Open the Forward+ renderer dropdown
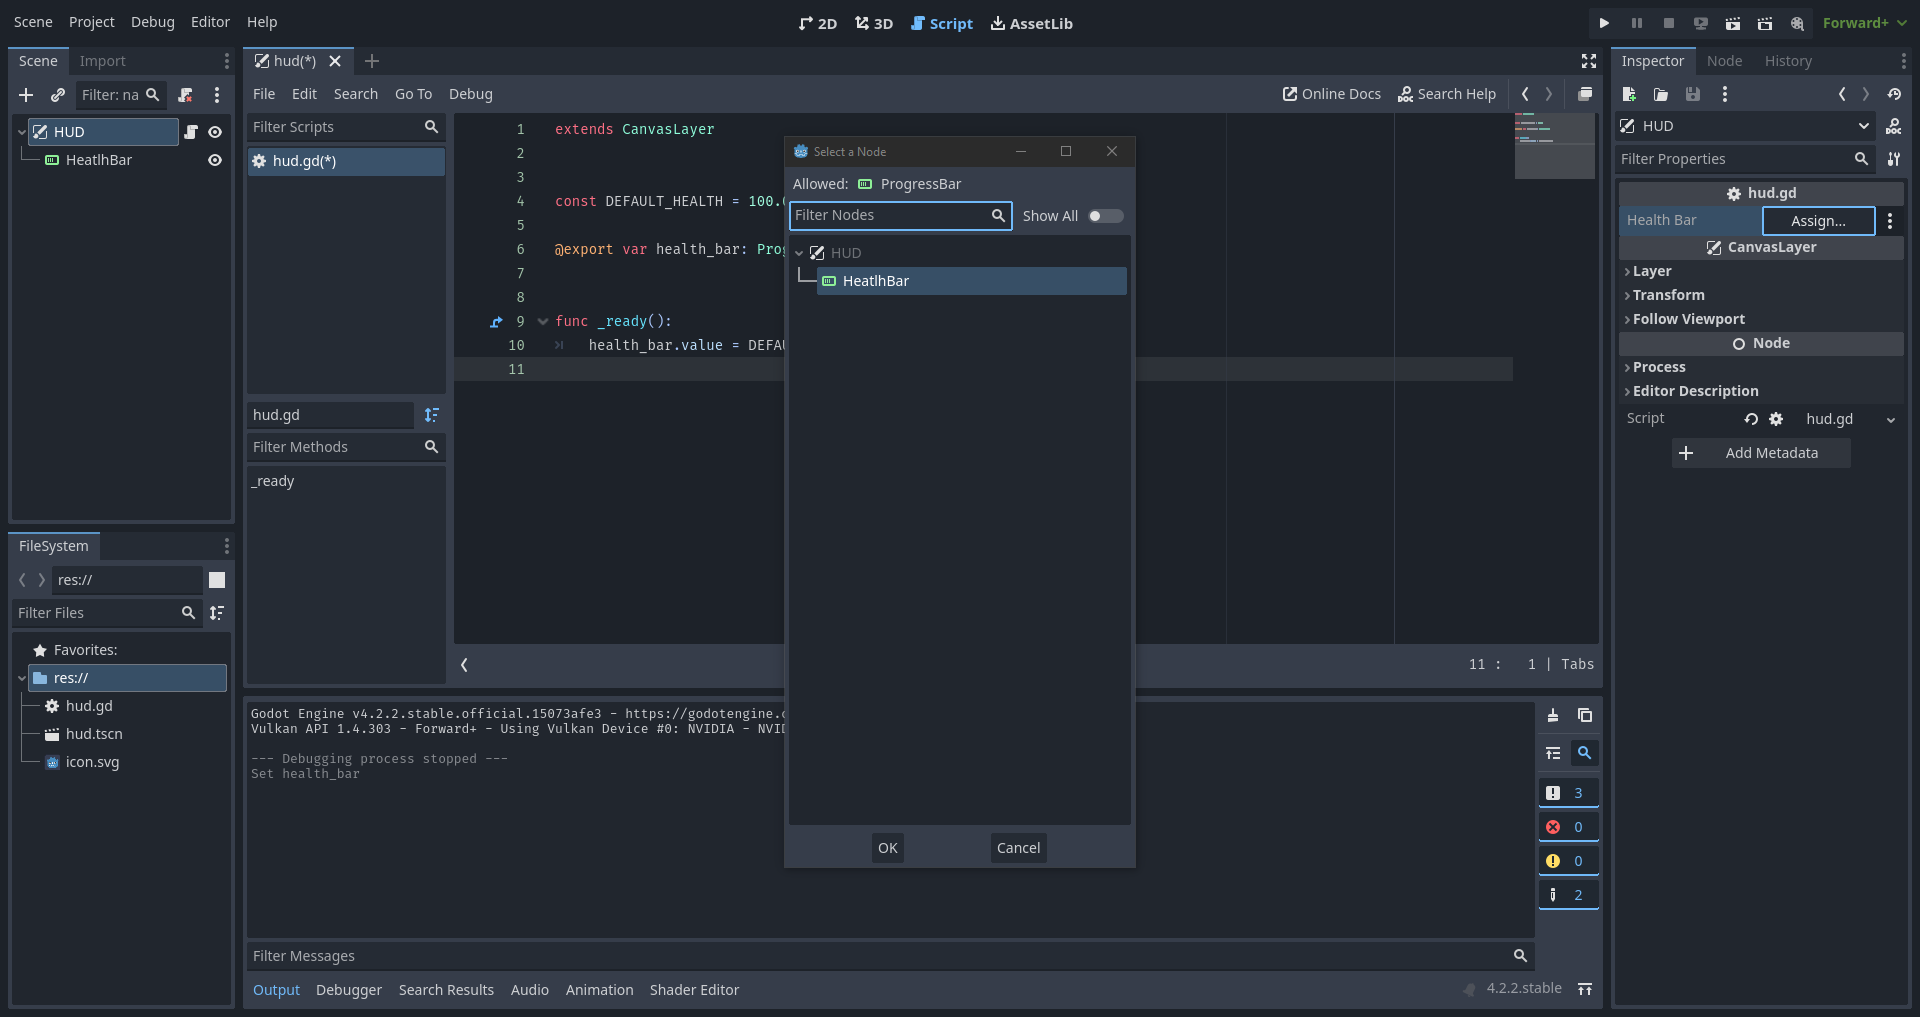1920x1017 pixels. click(x=1864, y=23)
